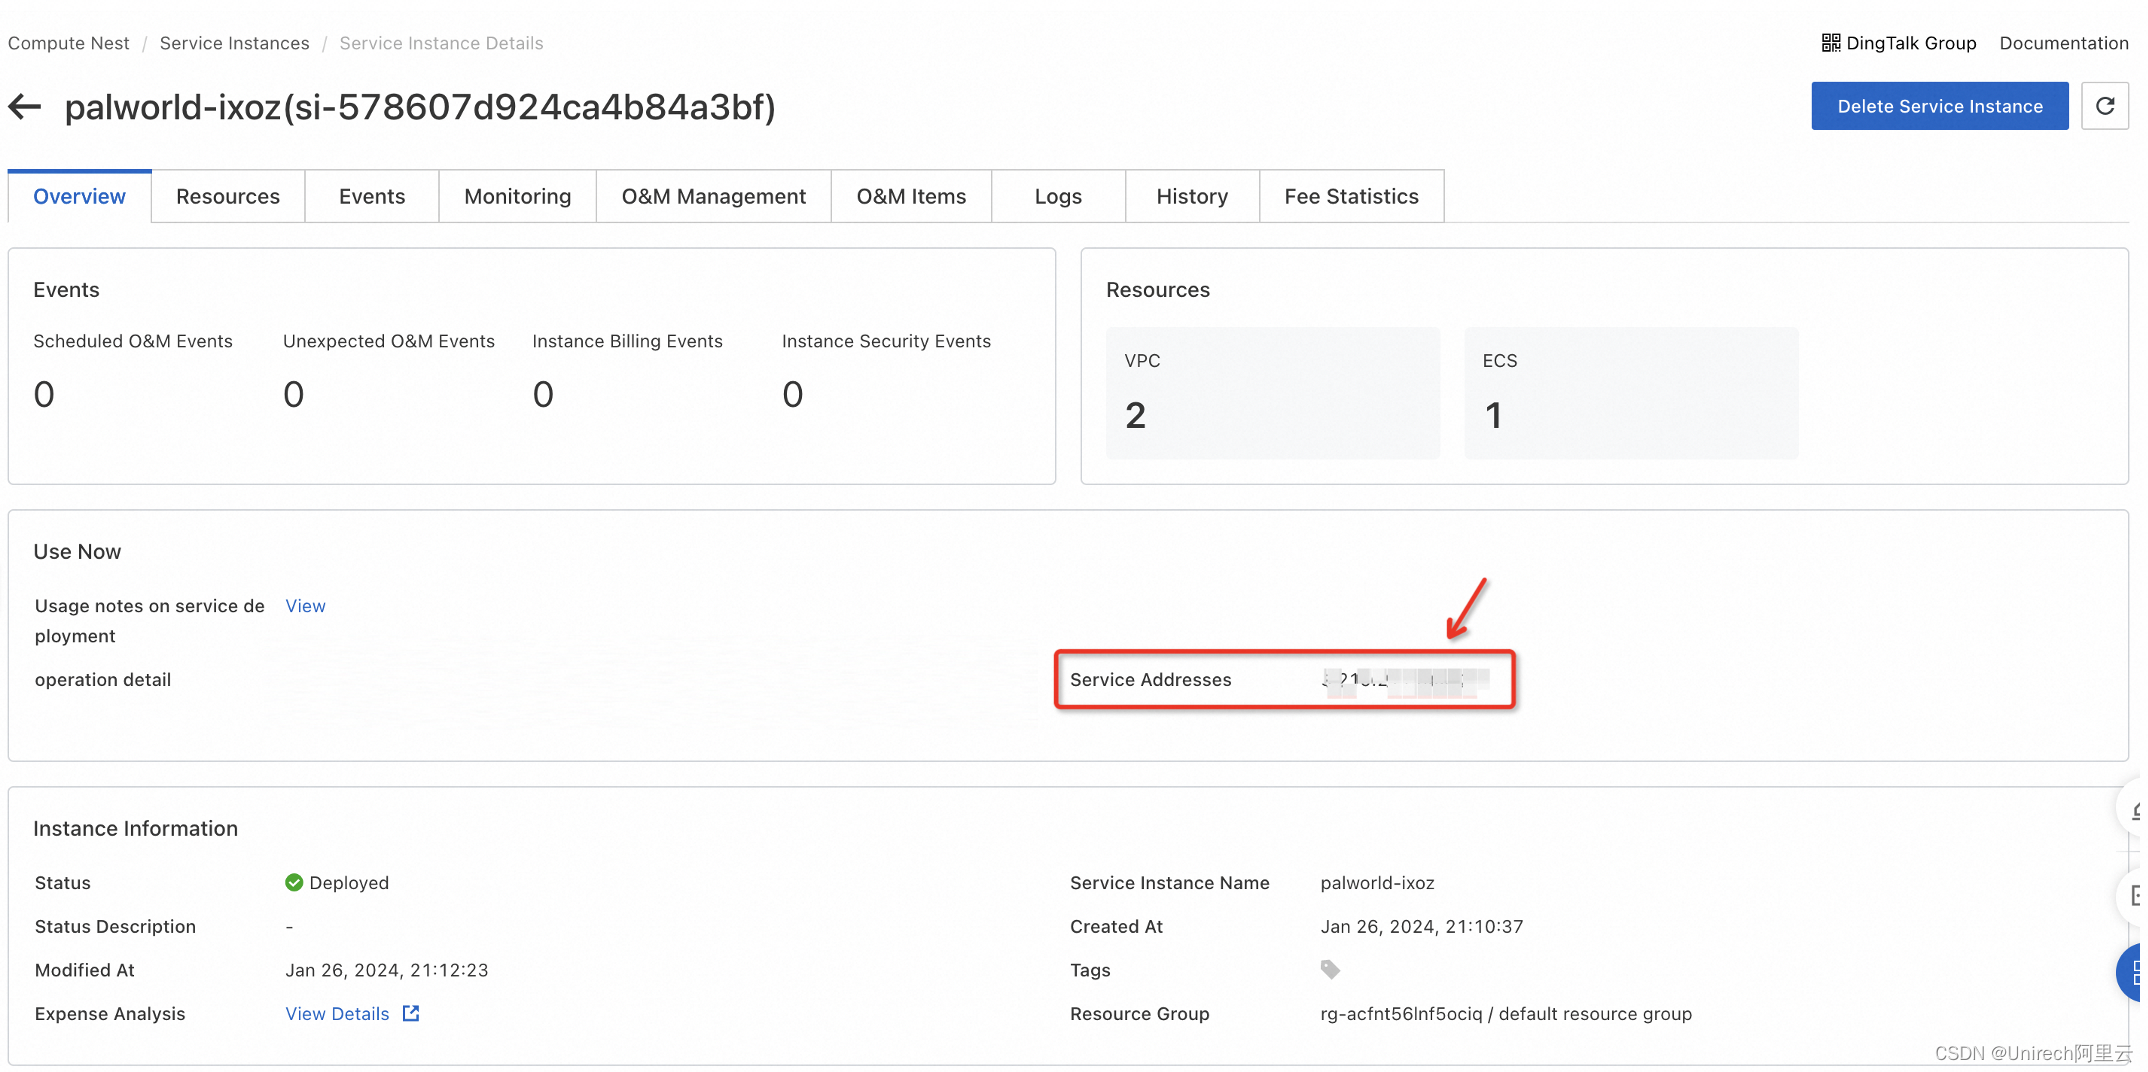Click View link for usage notes
The image size is (2148, 1072).
[305, 606]
